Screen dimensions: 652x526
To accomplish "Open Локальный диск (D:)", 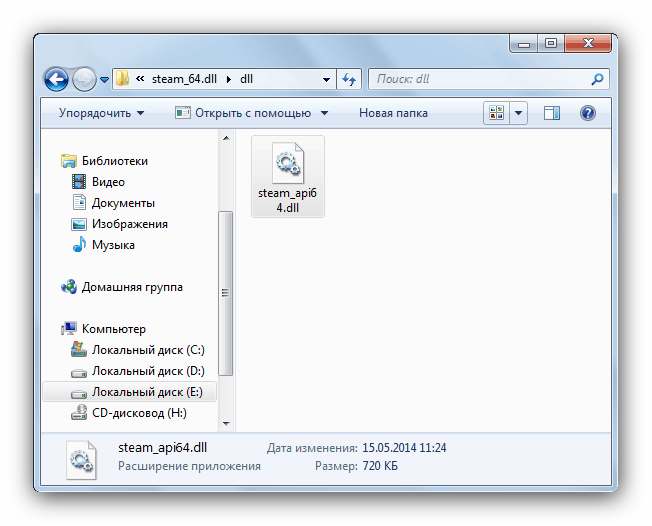I will click(x=148, y=371).
